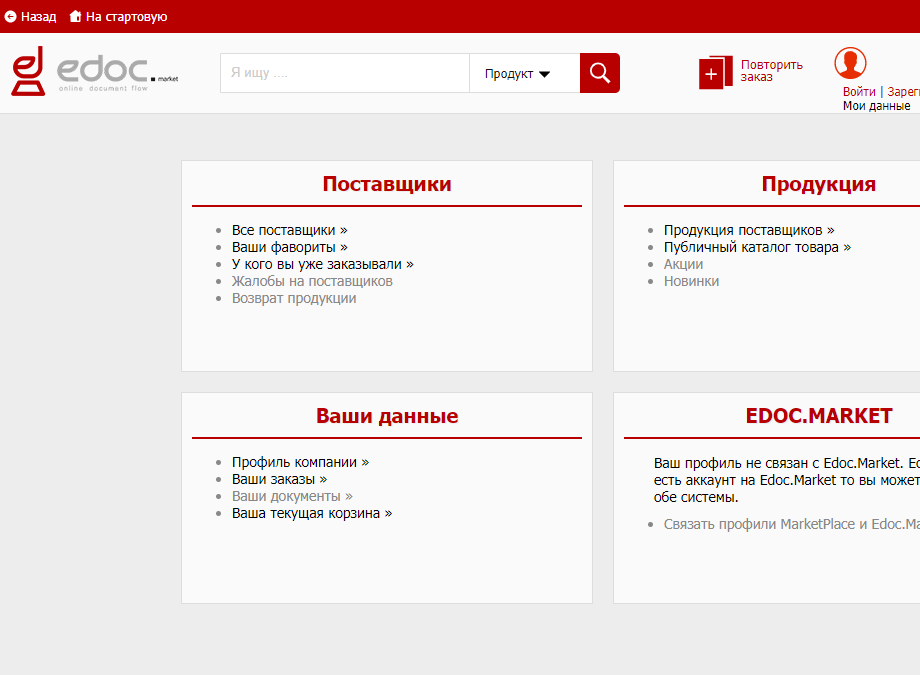Click the magnifying glass search button
The height and width of the screenshot is (675, 920).
[x=600, y=73]
